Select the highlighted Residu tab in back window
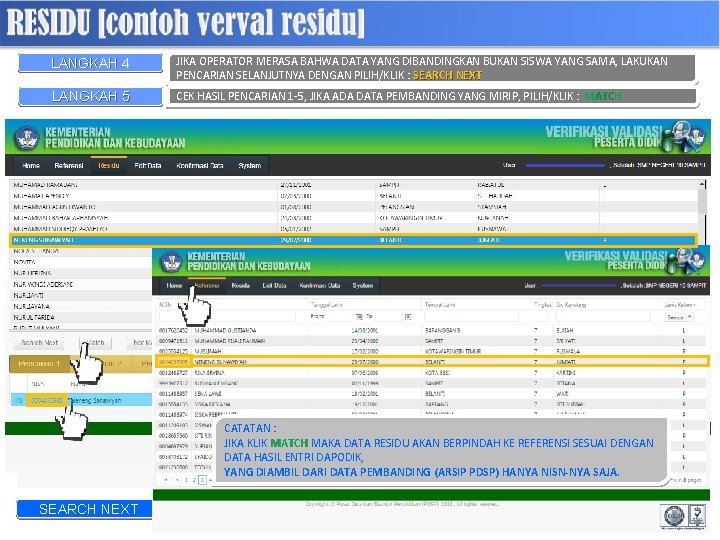The height and width of the screenshot is (540, 720). coord(109,165)
